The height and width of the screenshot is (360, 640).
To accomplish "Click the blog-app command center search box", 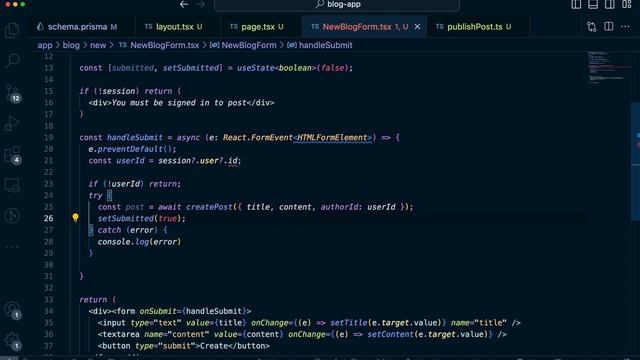I will pos(337,4).
